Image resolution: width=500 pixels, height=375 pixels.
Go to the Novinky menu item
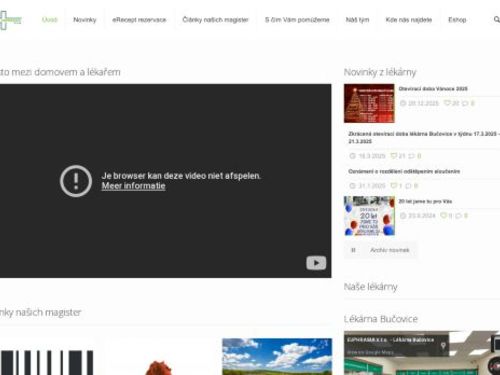coord(85,20)
